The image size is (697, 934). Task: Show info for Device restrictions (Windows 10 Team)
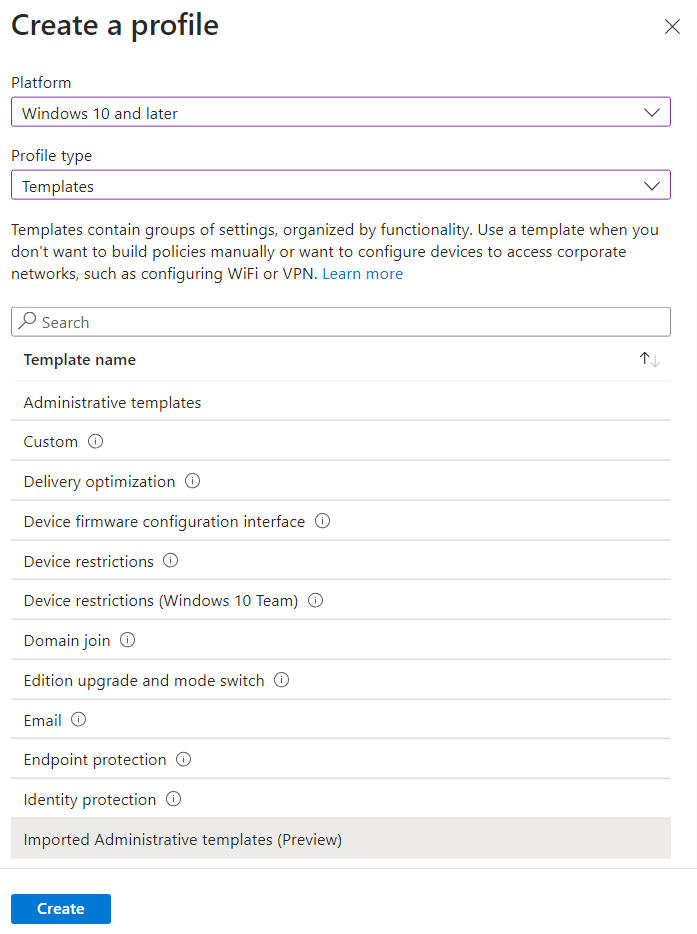coord(315,600)
